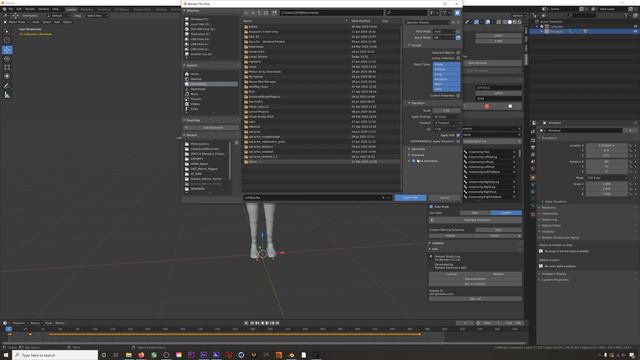Switch to rendered viewport shading mode

[x=519, y=22]
